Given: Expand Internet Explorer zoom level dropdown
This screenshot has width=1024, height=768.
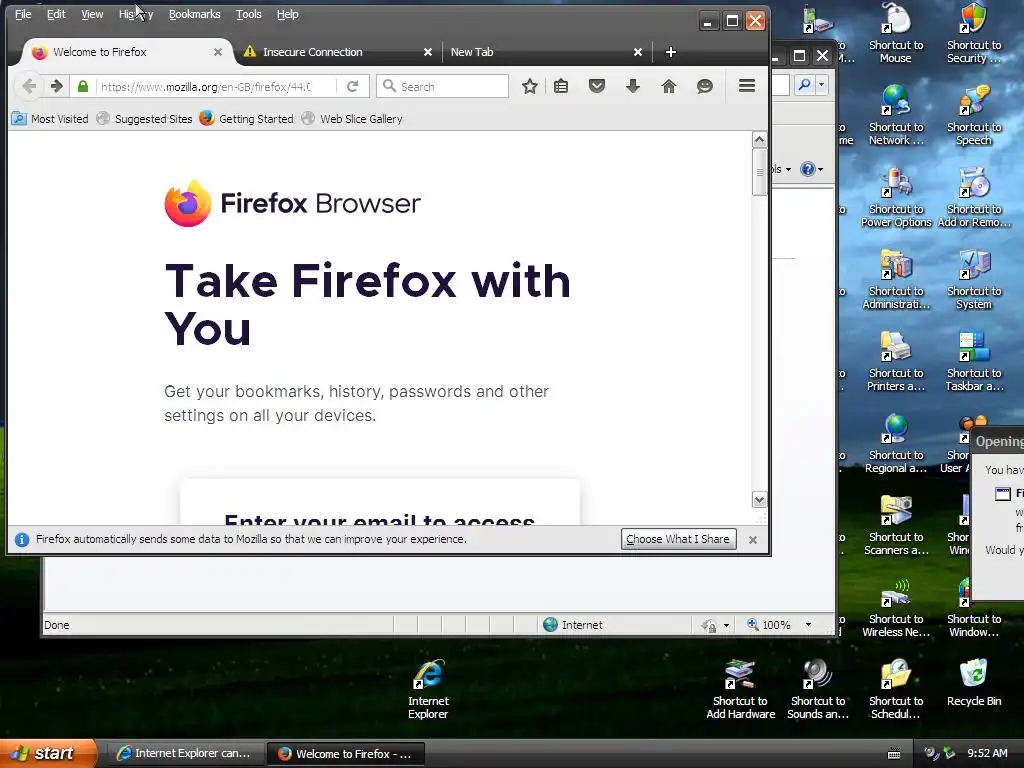Looking at the screenshot, I should [808, 625].
